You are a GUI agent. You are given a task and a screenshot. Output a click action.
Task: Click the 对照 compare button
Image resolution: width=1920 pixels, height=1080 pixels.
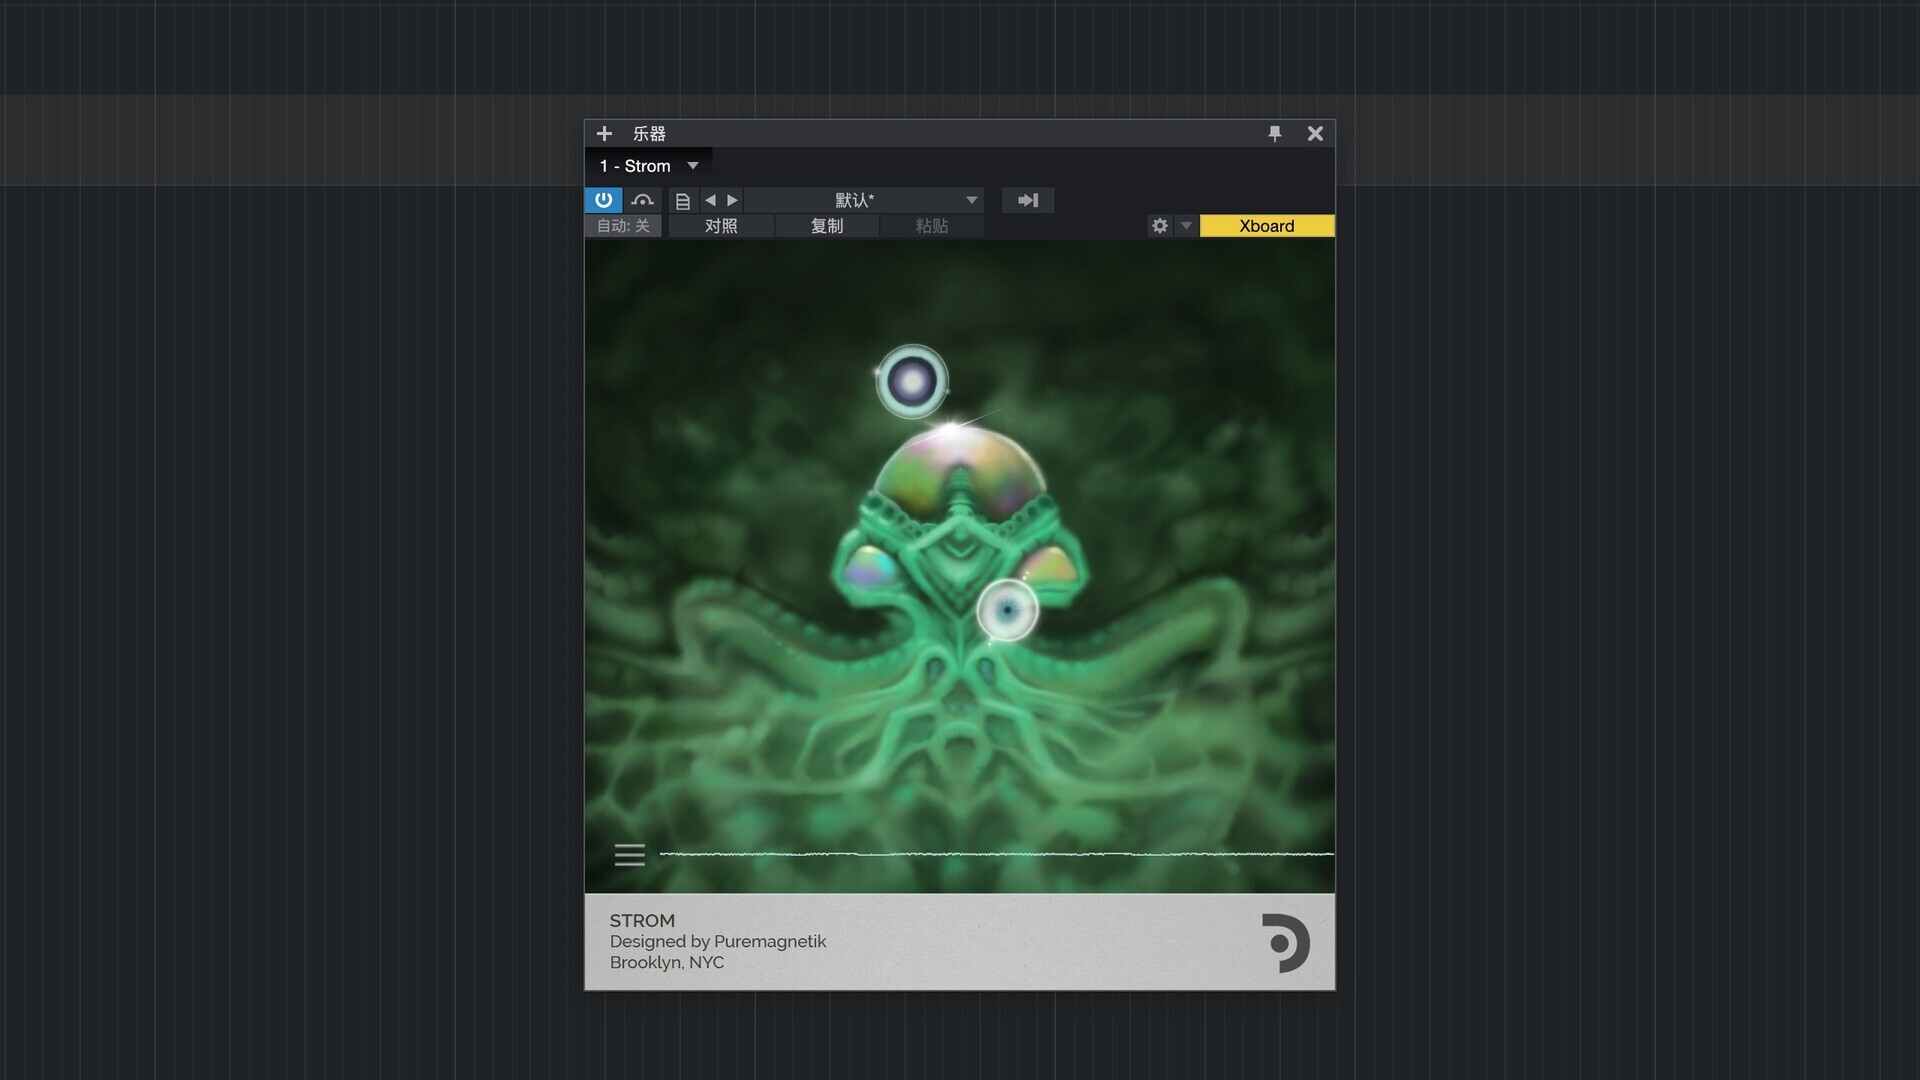tap(721, 226)
